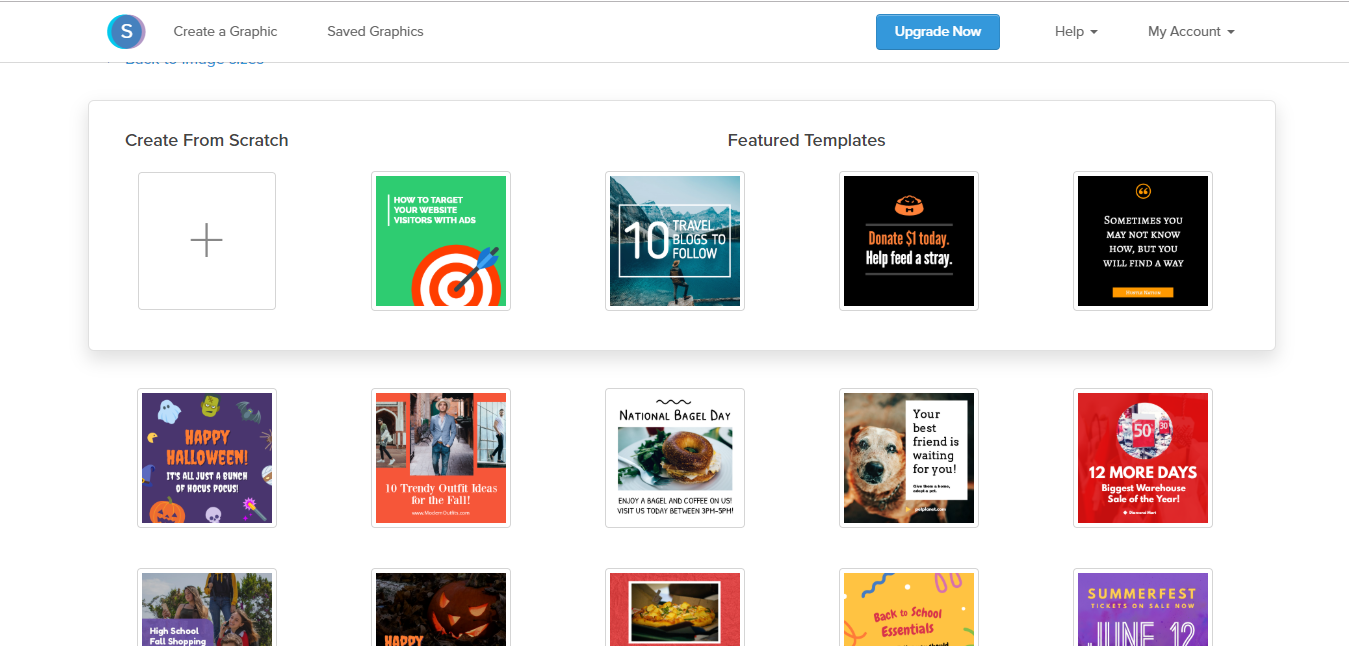Image resolution: width=1349 pixels, height=646 pixels.
Task: Select the High School Fall Shopping template
Action: (207, 607)
